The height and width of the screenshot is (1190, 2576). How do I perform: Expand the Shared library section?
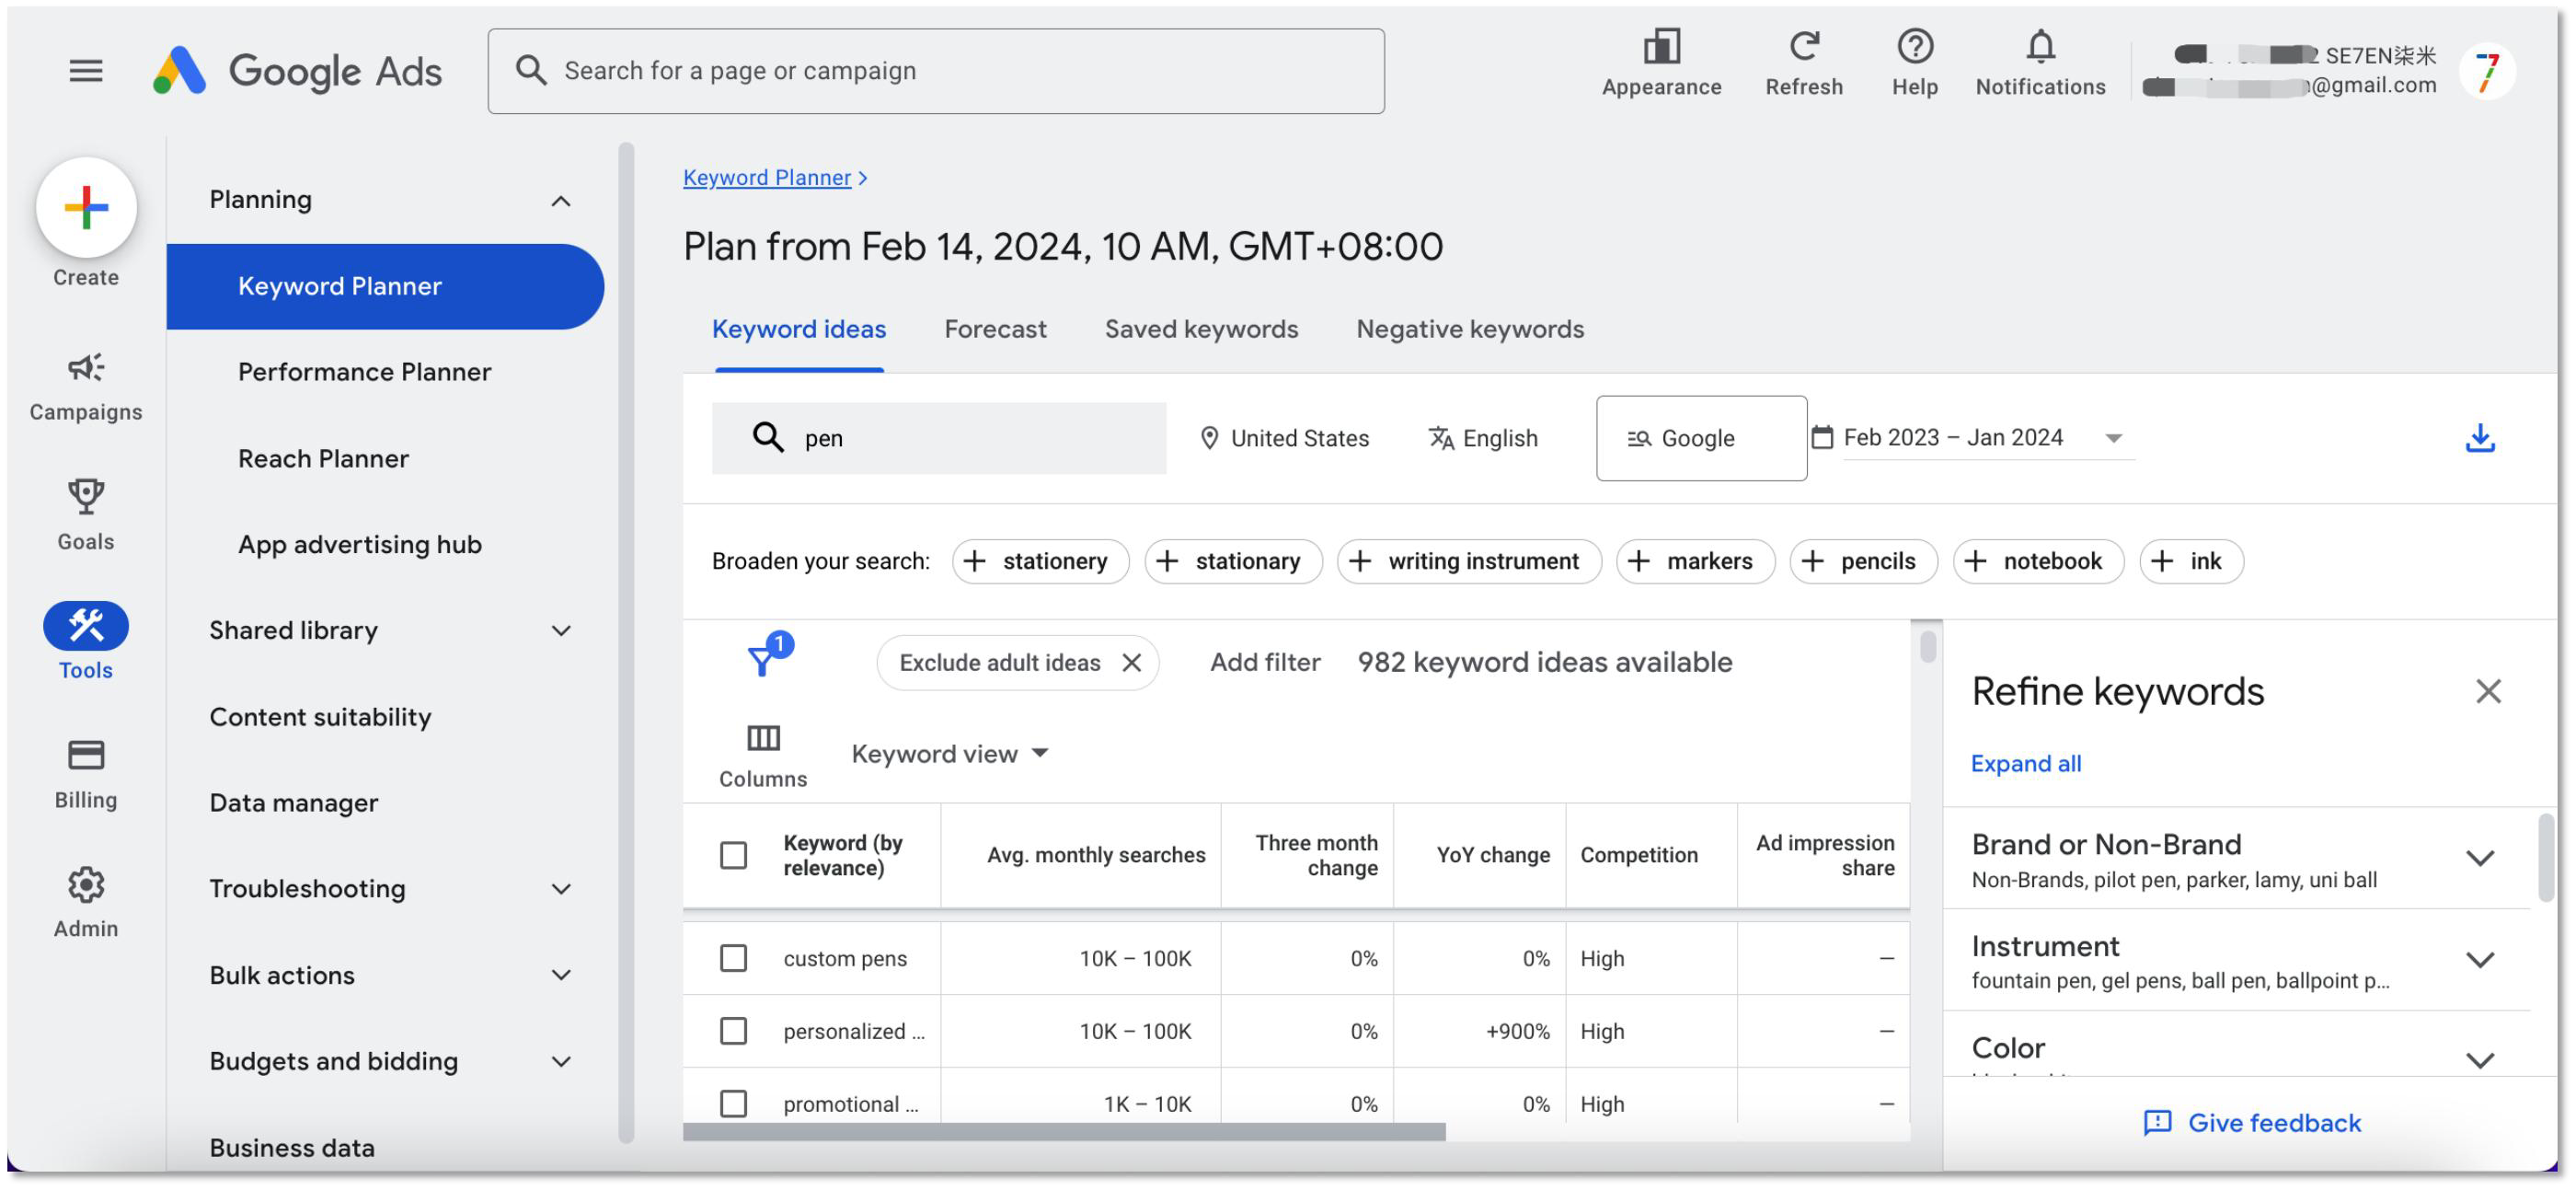pyautogui.click(x=561, y=631)
